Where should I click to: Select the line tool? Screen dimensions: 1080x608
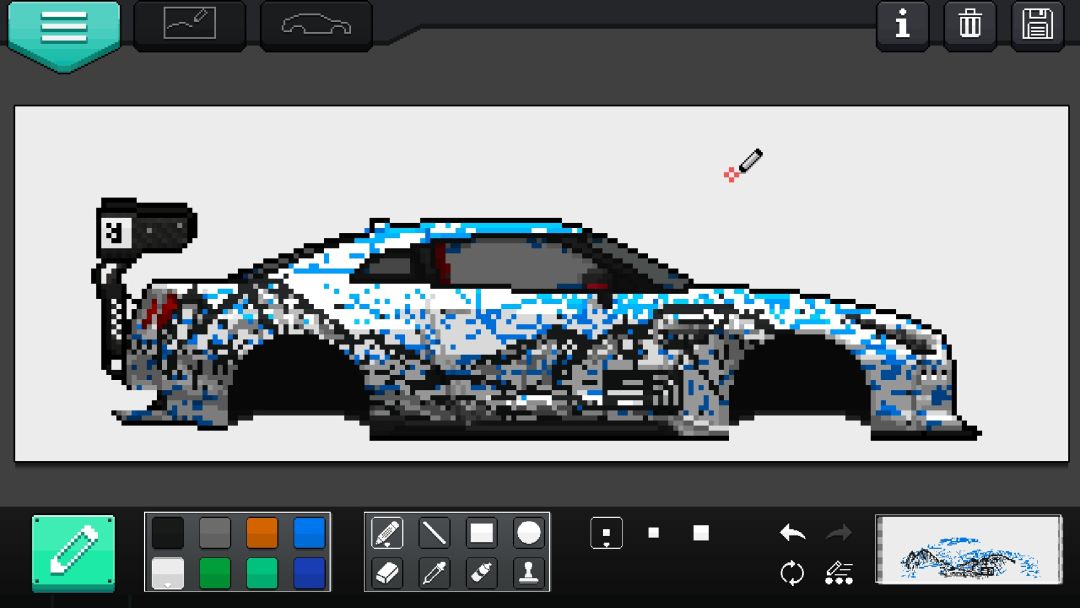[435, 533]
